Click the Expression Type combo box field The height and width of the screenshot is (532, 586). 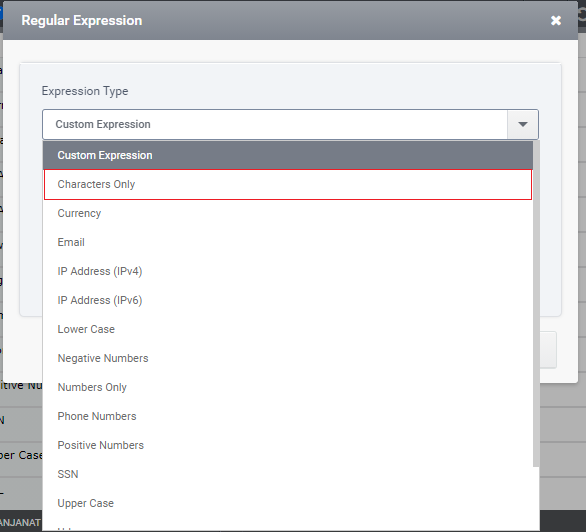[x=290, y=124]
